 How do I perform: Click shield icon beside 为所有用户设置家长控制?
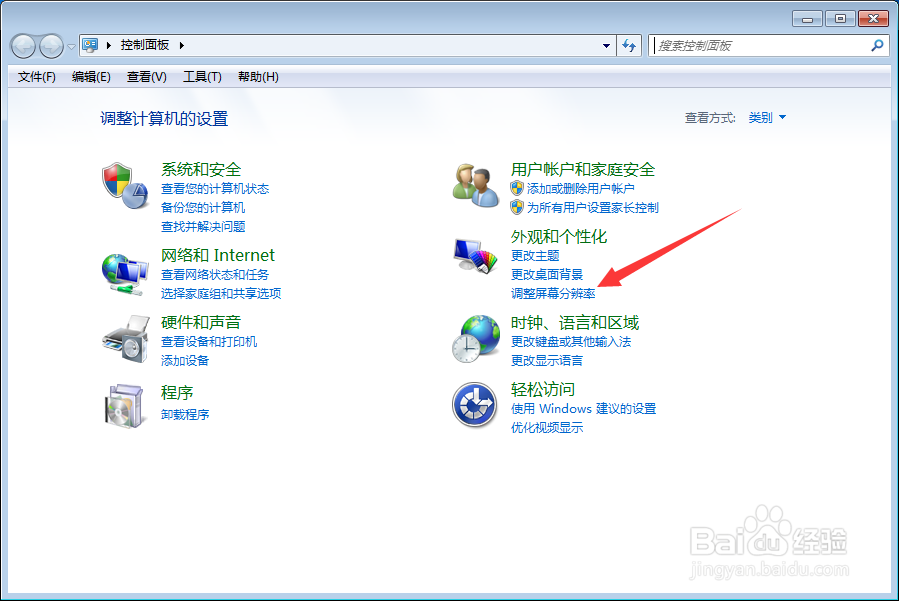tap(517, 207)
